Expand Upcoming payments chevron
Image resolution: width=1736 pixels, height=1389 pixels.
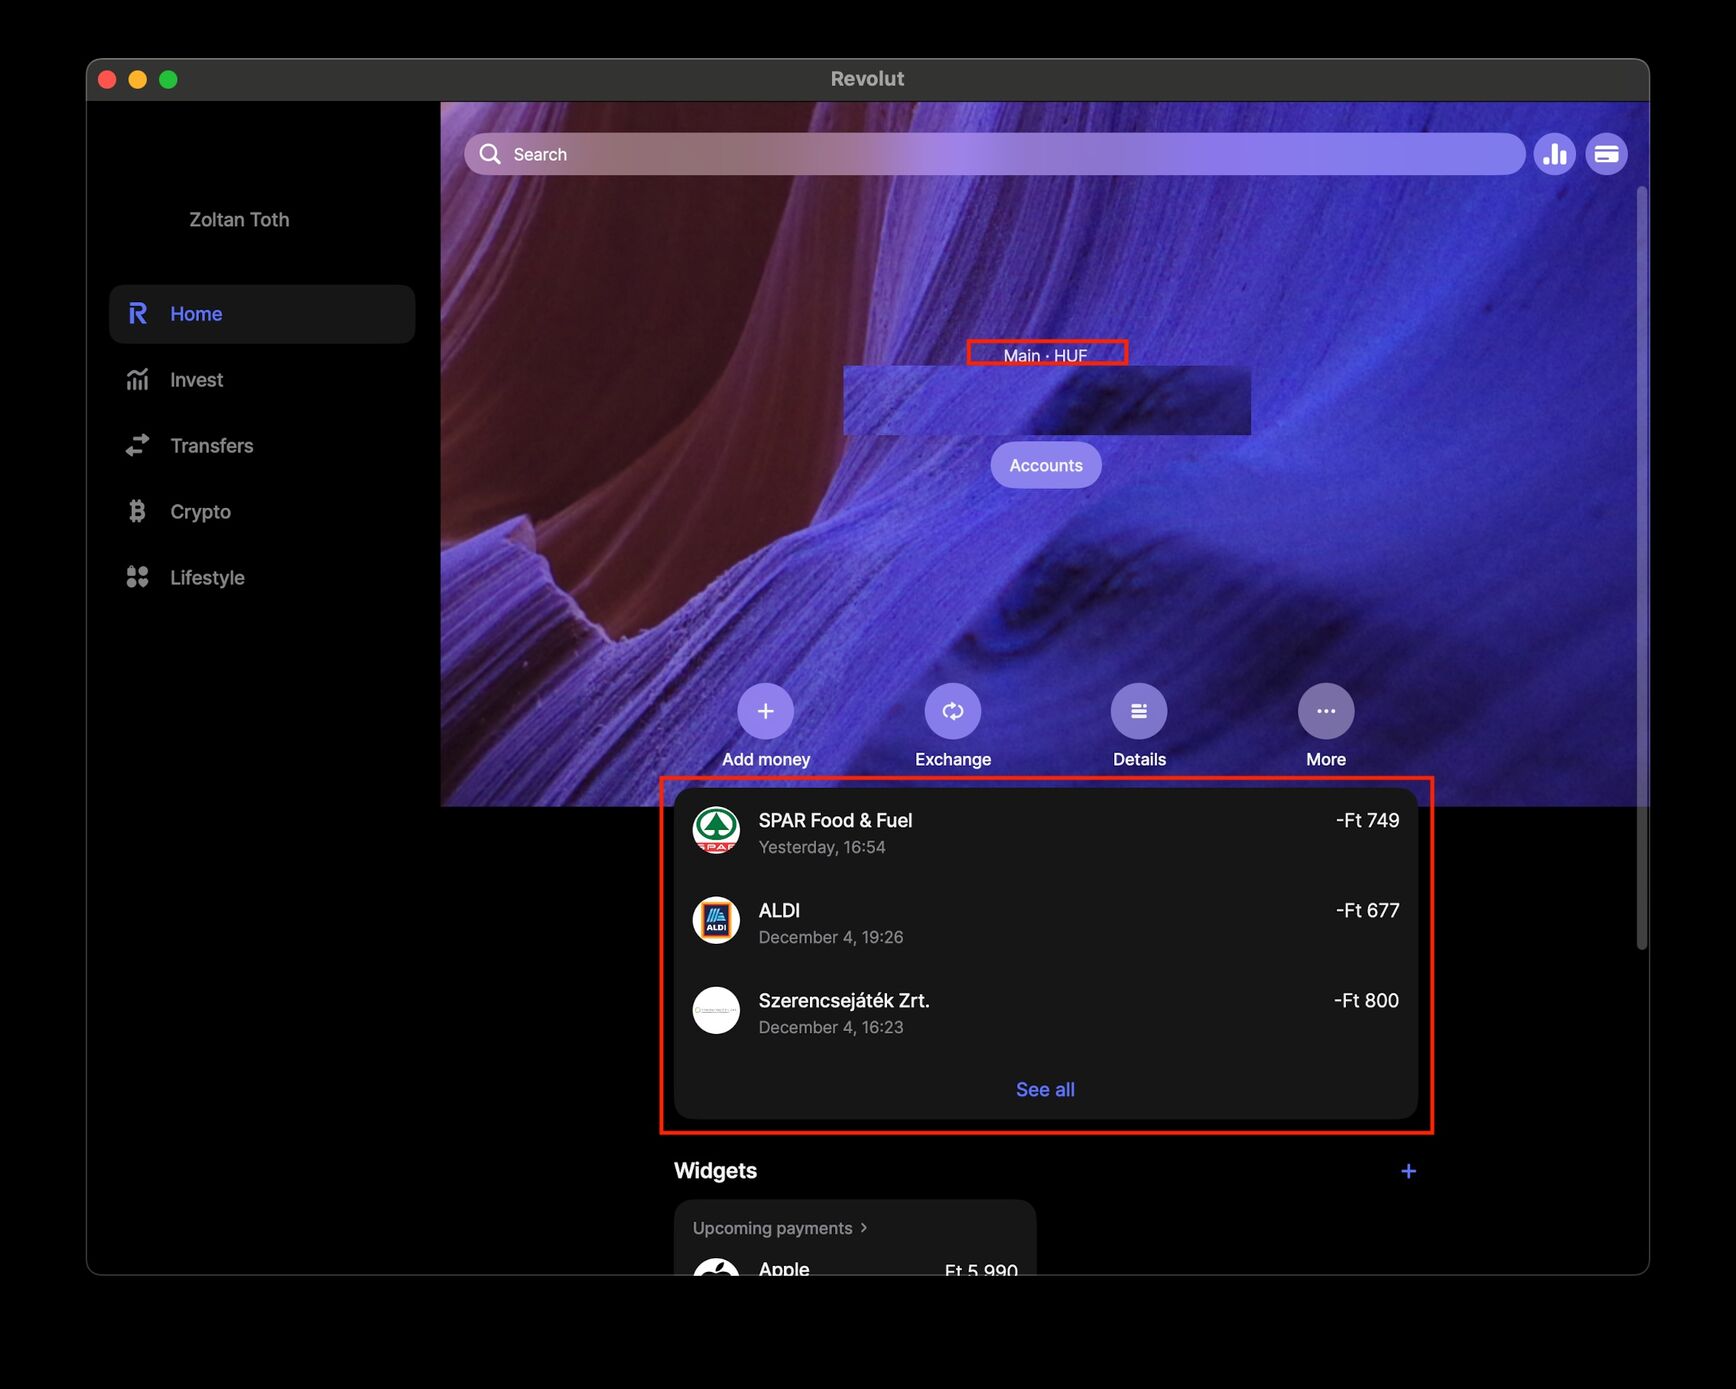pos(864,1228)
